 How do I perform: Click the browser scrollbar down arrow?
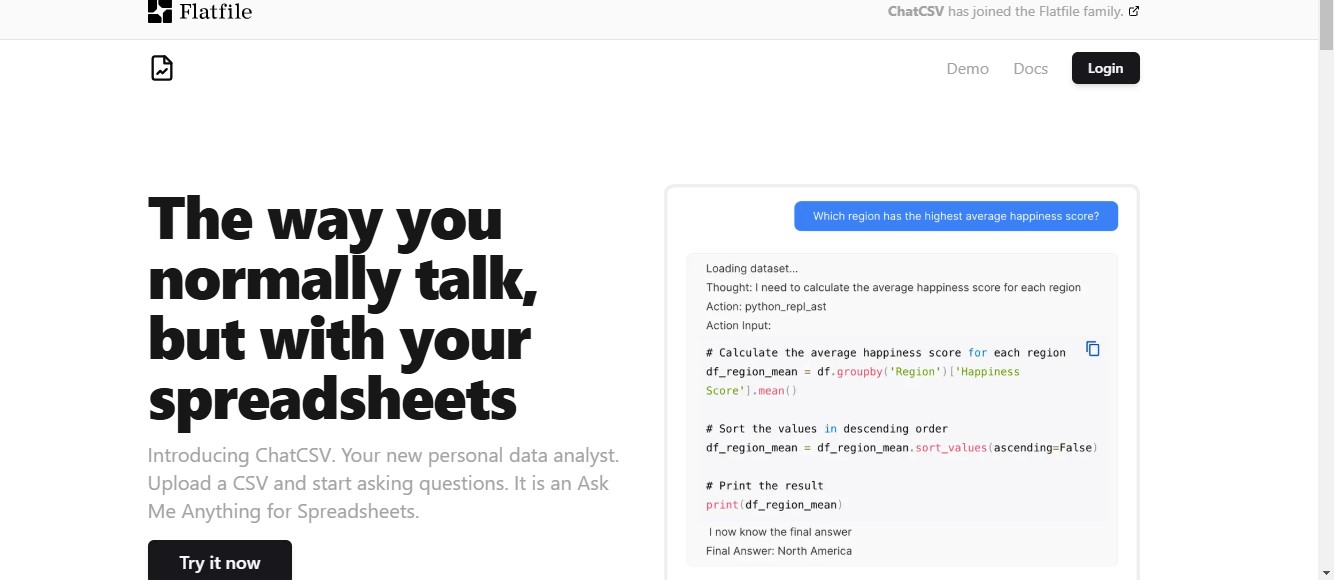pyautogui.click(x=1326, y=572)
